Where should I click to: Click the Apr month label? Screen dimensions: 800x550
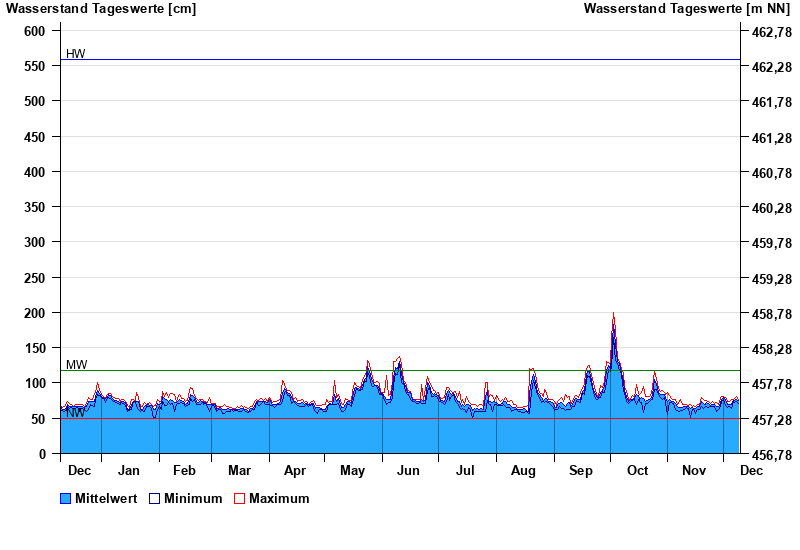(295, 470)
